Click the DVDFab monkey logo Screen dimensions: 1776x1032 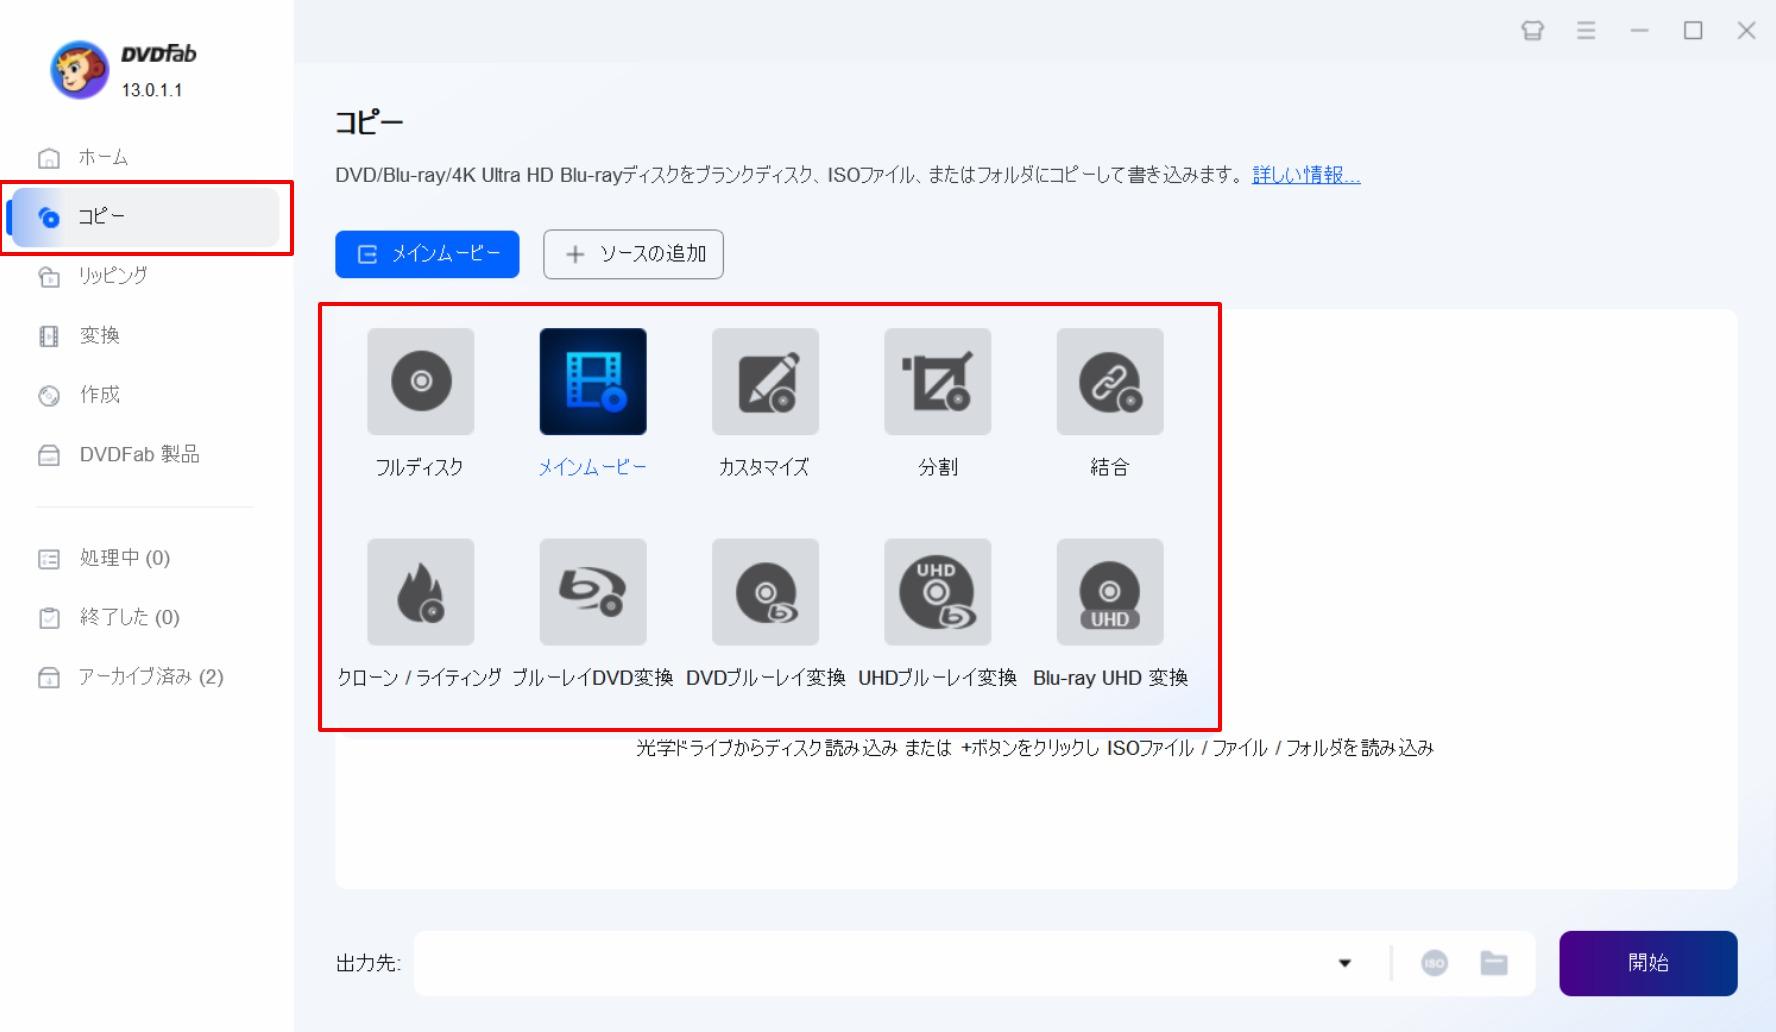click(79, 69)
